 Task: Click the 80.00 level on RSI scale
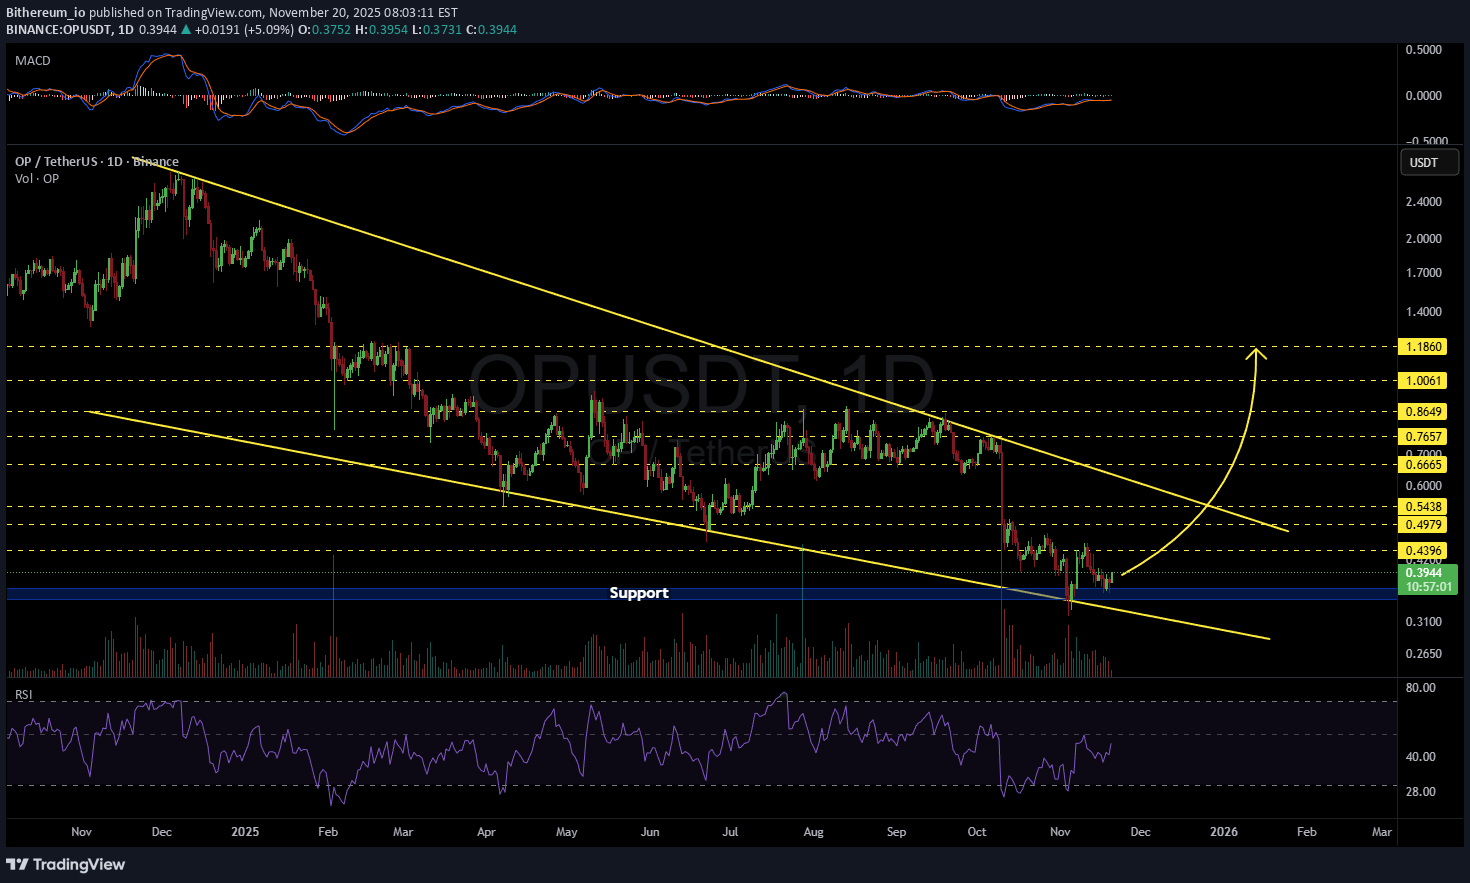[1420, 688]
